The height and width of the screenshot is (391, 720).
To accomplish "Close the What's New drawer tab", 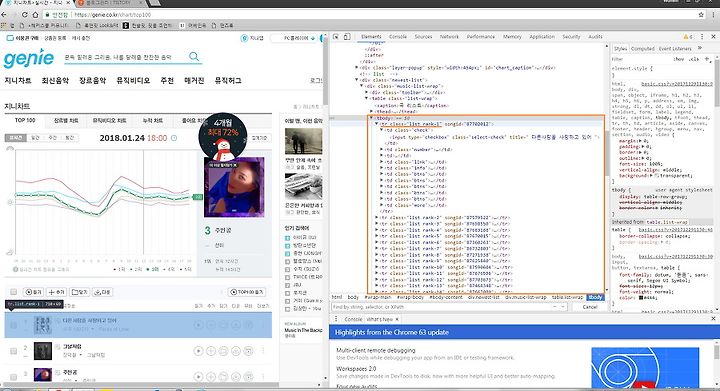I will coord(397,319).
